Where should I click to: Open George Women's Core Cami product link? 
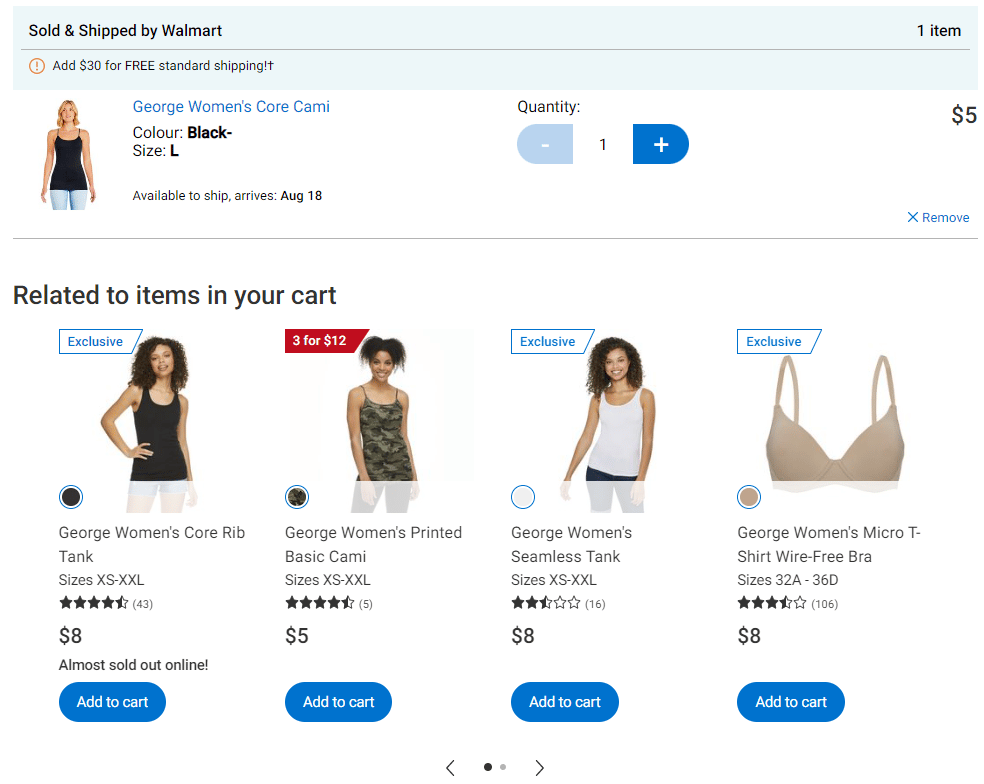(x=231, y=107)
